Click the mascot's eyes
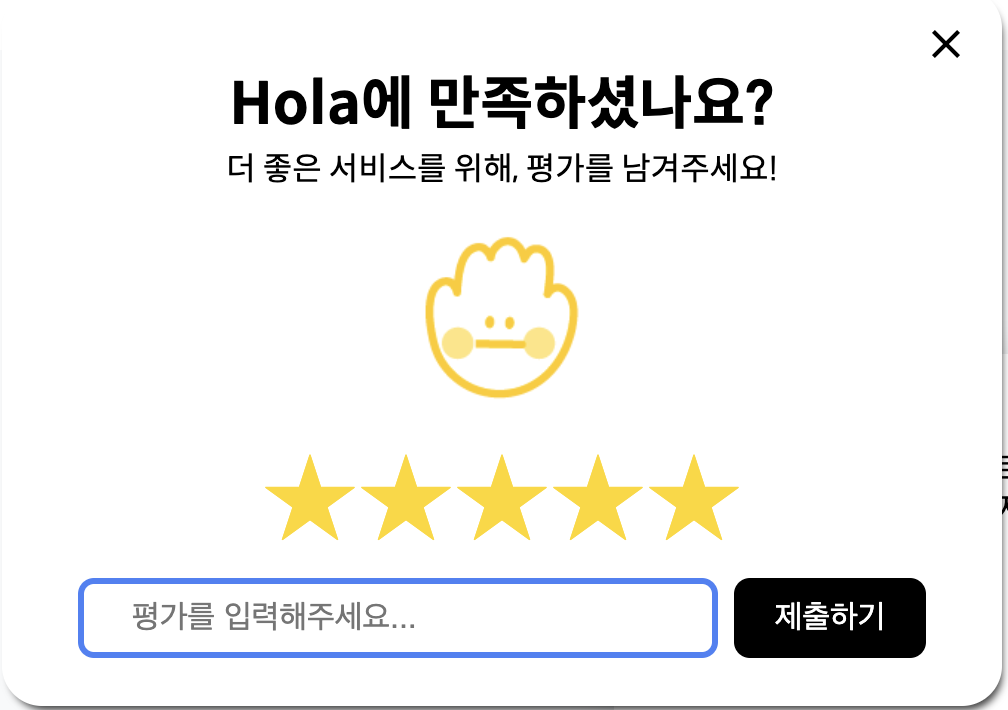This screenshot has width=1008, height=710. [x=500, y=322]
